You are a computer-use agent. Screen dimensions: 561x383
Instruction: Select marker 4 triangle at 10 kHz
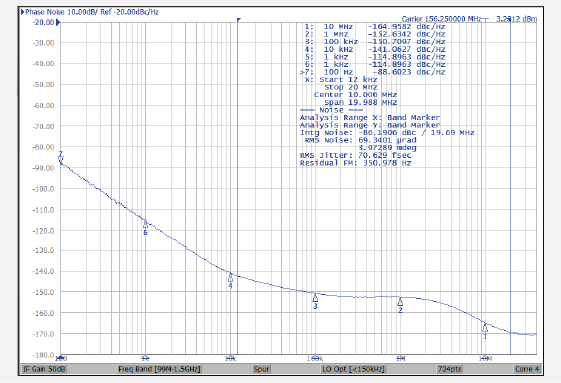pos(230,277)
